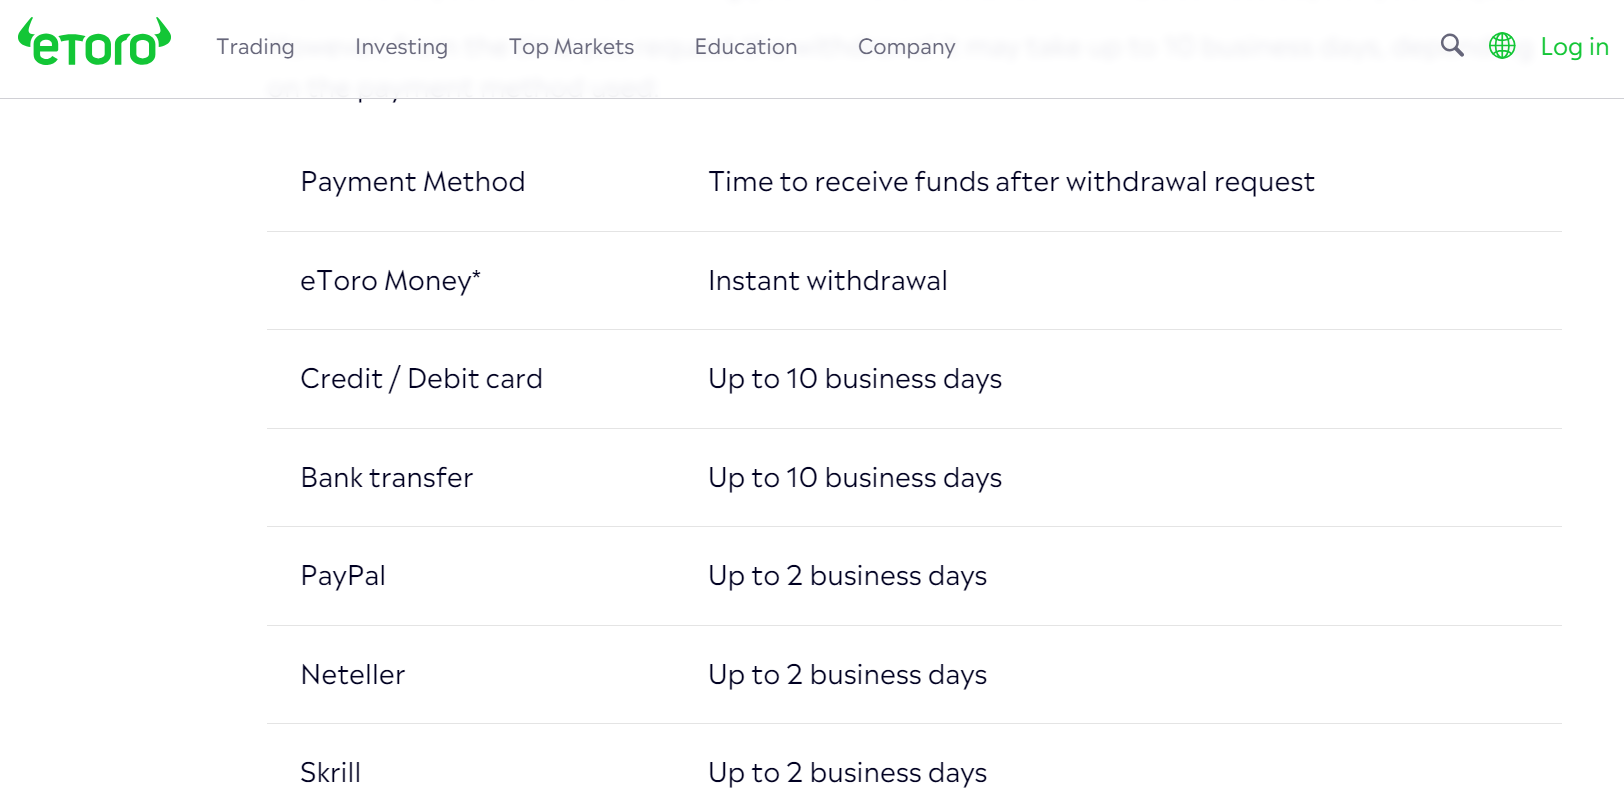
Task: Click the Instant withdrawal cell
Action: [x=827, y=281]
